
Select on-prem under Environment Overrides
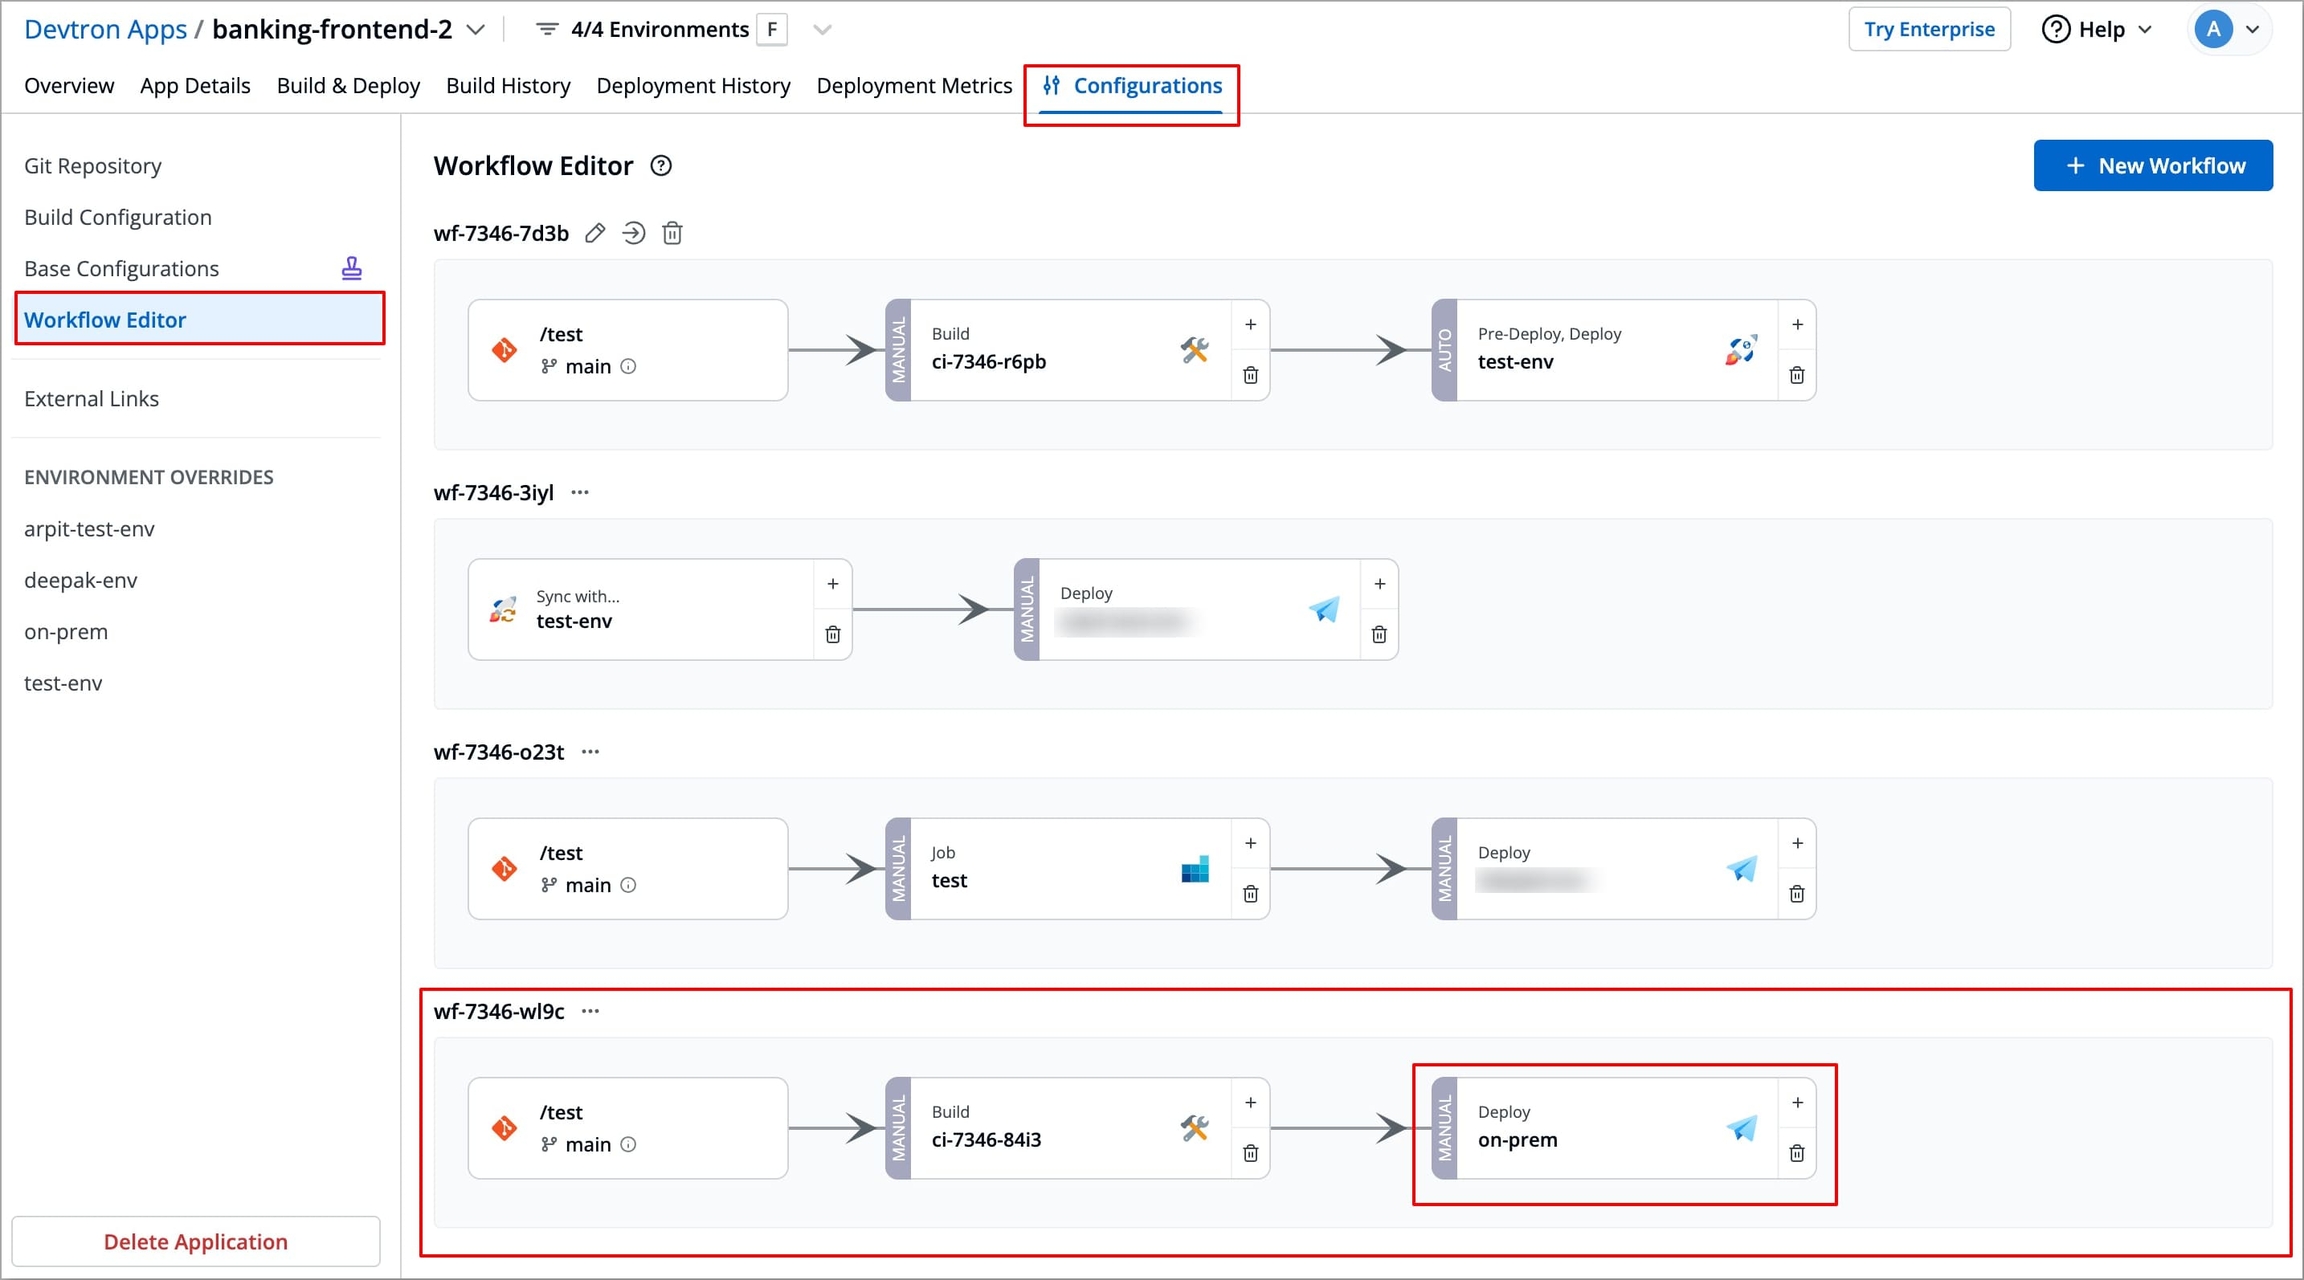point(66,632)
